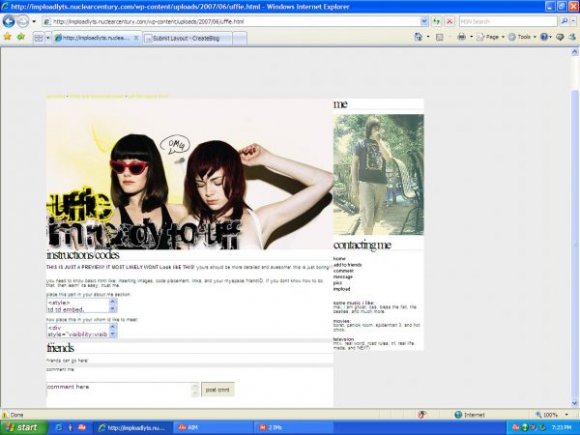Click the browser Forward arrow button
Screen dimensions: 580x435
[23, 21]
